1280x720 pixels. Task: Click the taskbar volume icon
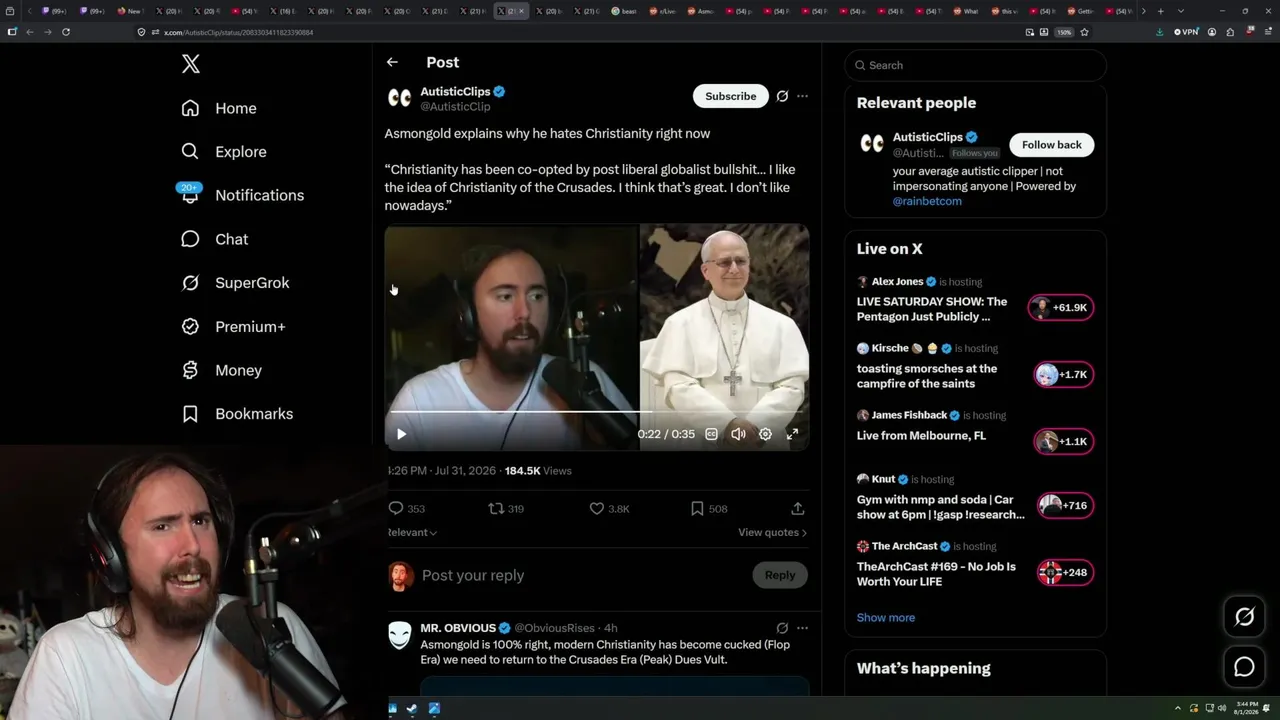[x=1222, y=708]
